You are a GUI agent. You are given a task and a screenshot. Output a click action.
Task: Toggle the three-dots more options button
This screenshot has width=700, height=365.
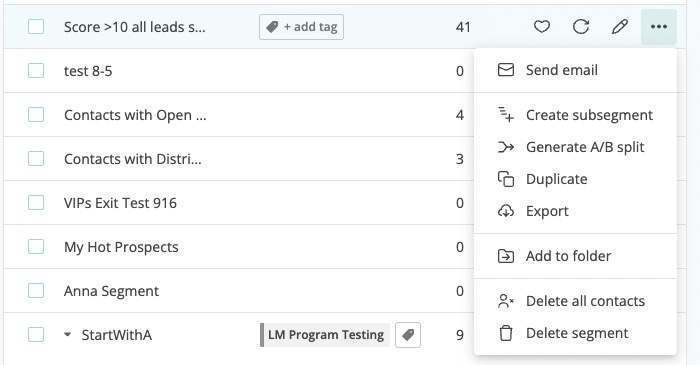tap(659, 27)
